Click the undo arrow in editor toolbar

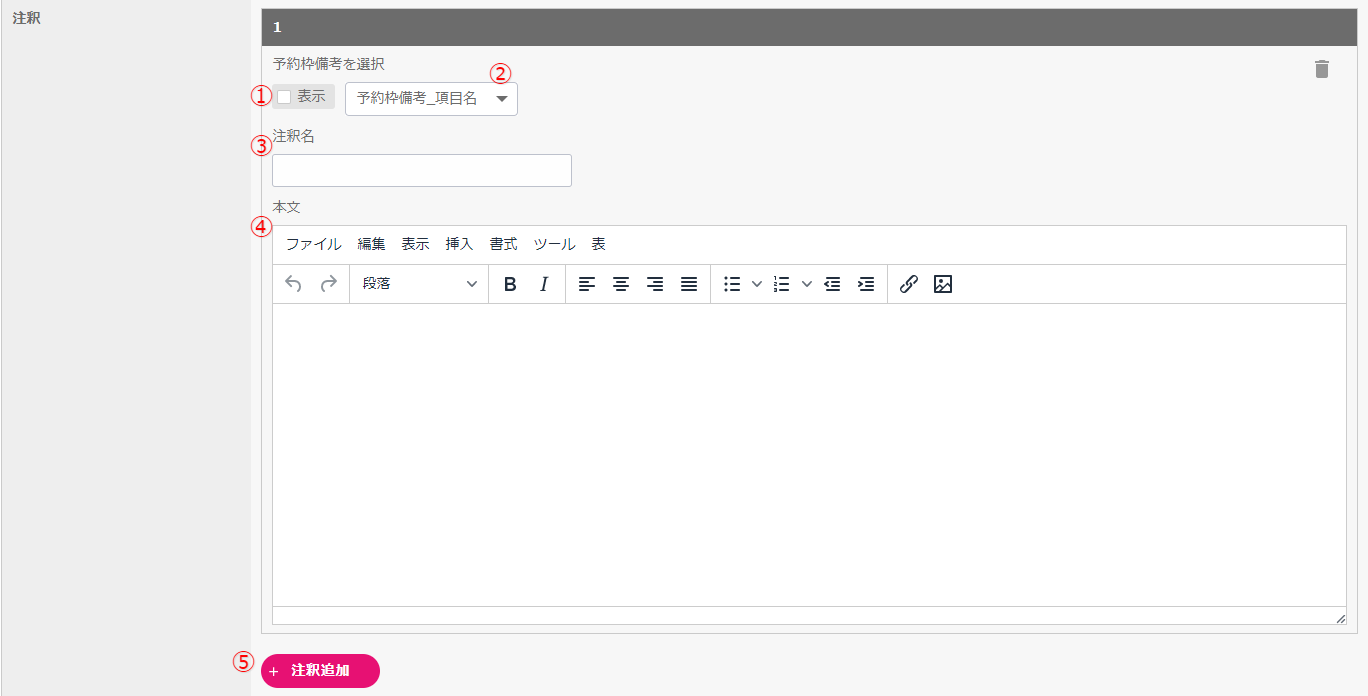293,284
